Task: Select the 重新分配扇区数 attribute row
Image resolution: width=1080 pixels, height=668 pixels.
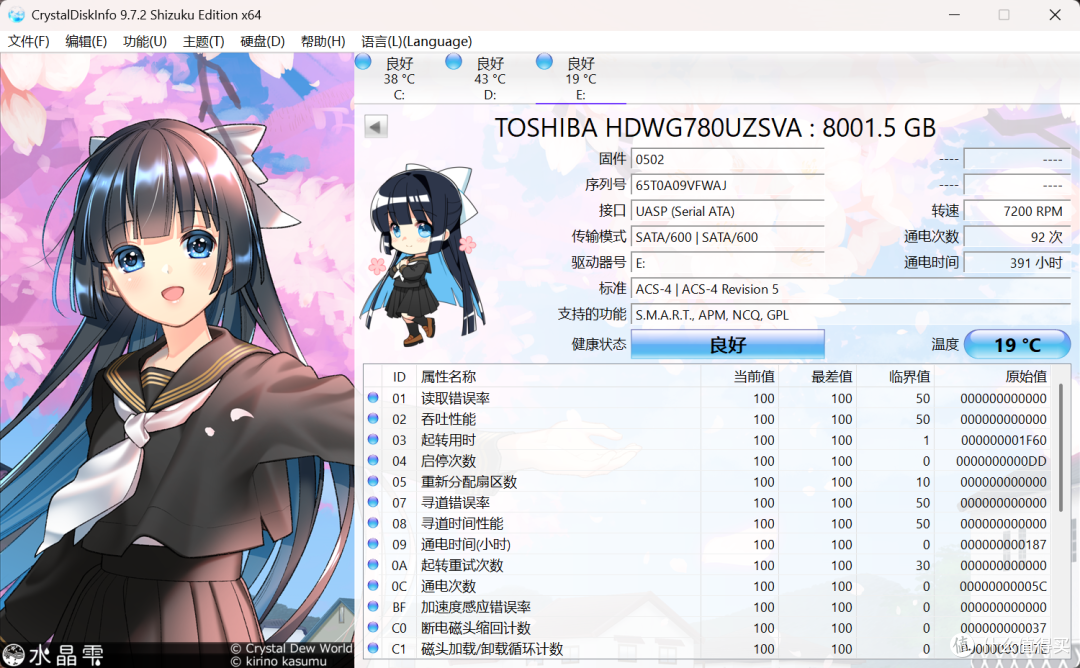Action: point(708,481)
